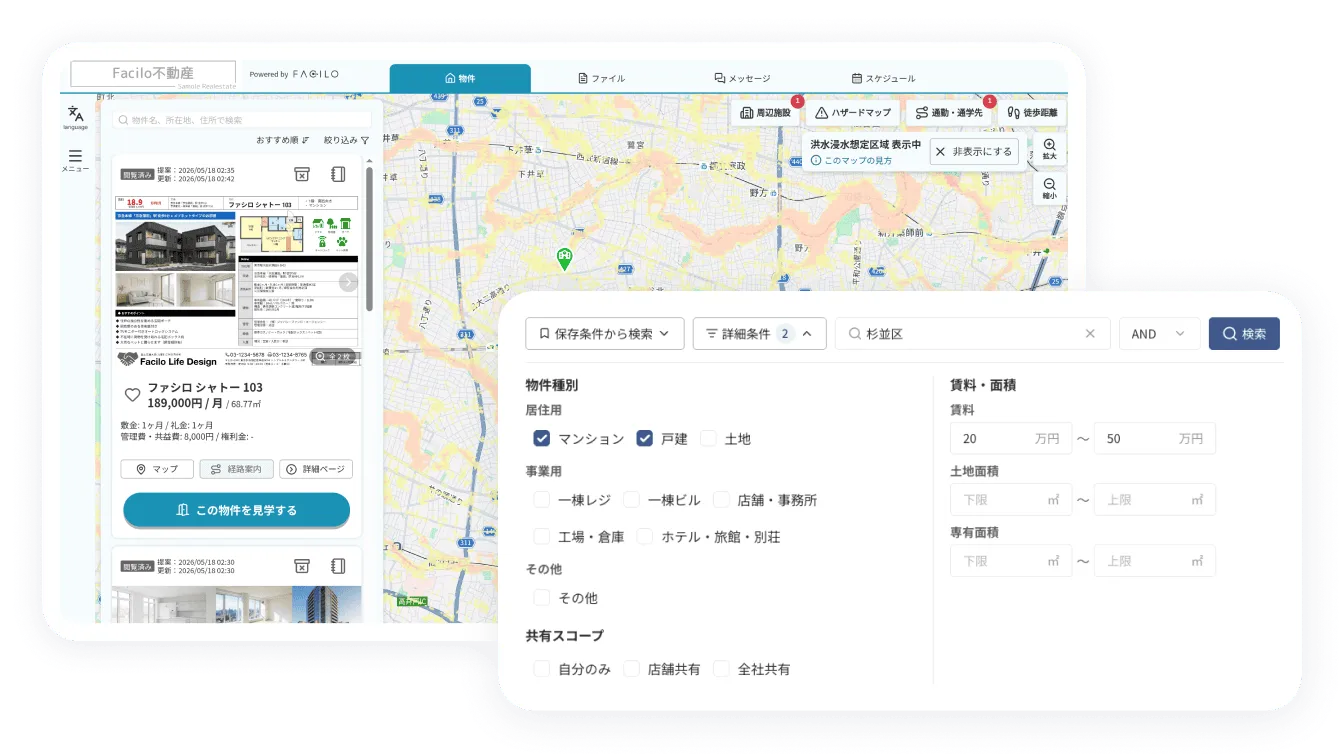Image resolution: width=1344 pixels, height=756 pixels.
Task: Show 徒歩距離 walking distance
Action: (1032, 113)
